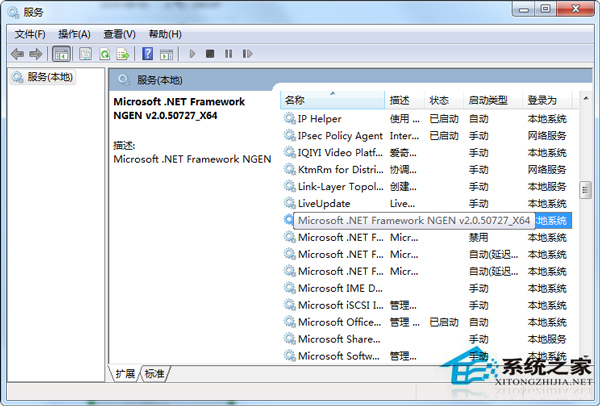Click 已启动 status of IP Helper

[x=444, y=119]
